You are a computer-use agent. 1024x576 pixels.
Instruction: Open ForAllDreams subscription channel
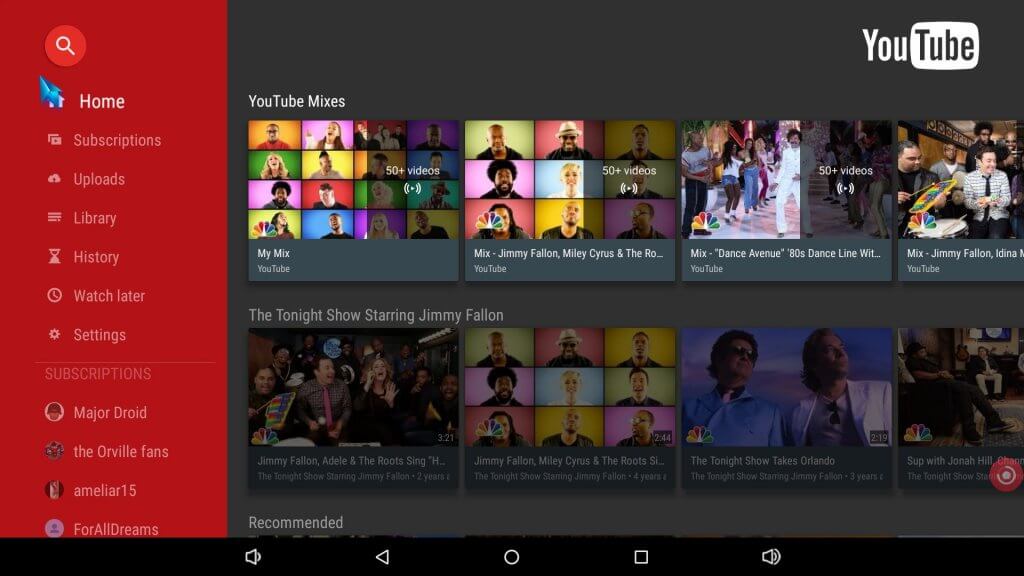(x=115, y=529)
